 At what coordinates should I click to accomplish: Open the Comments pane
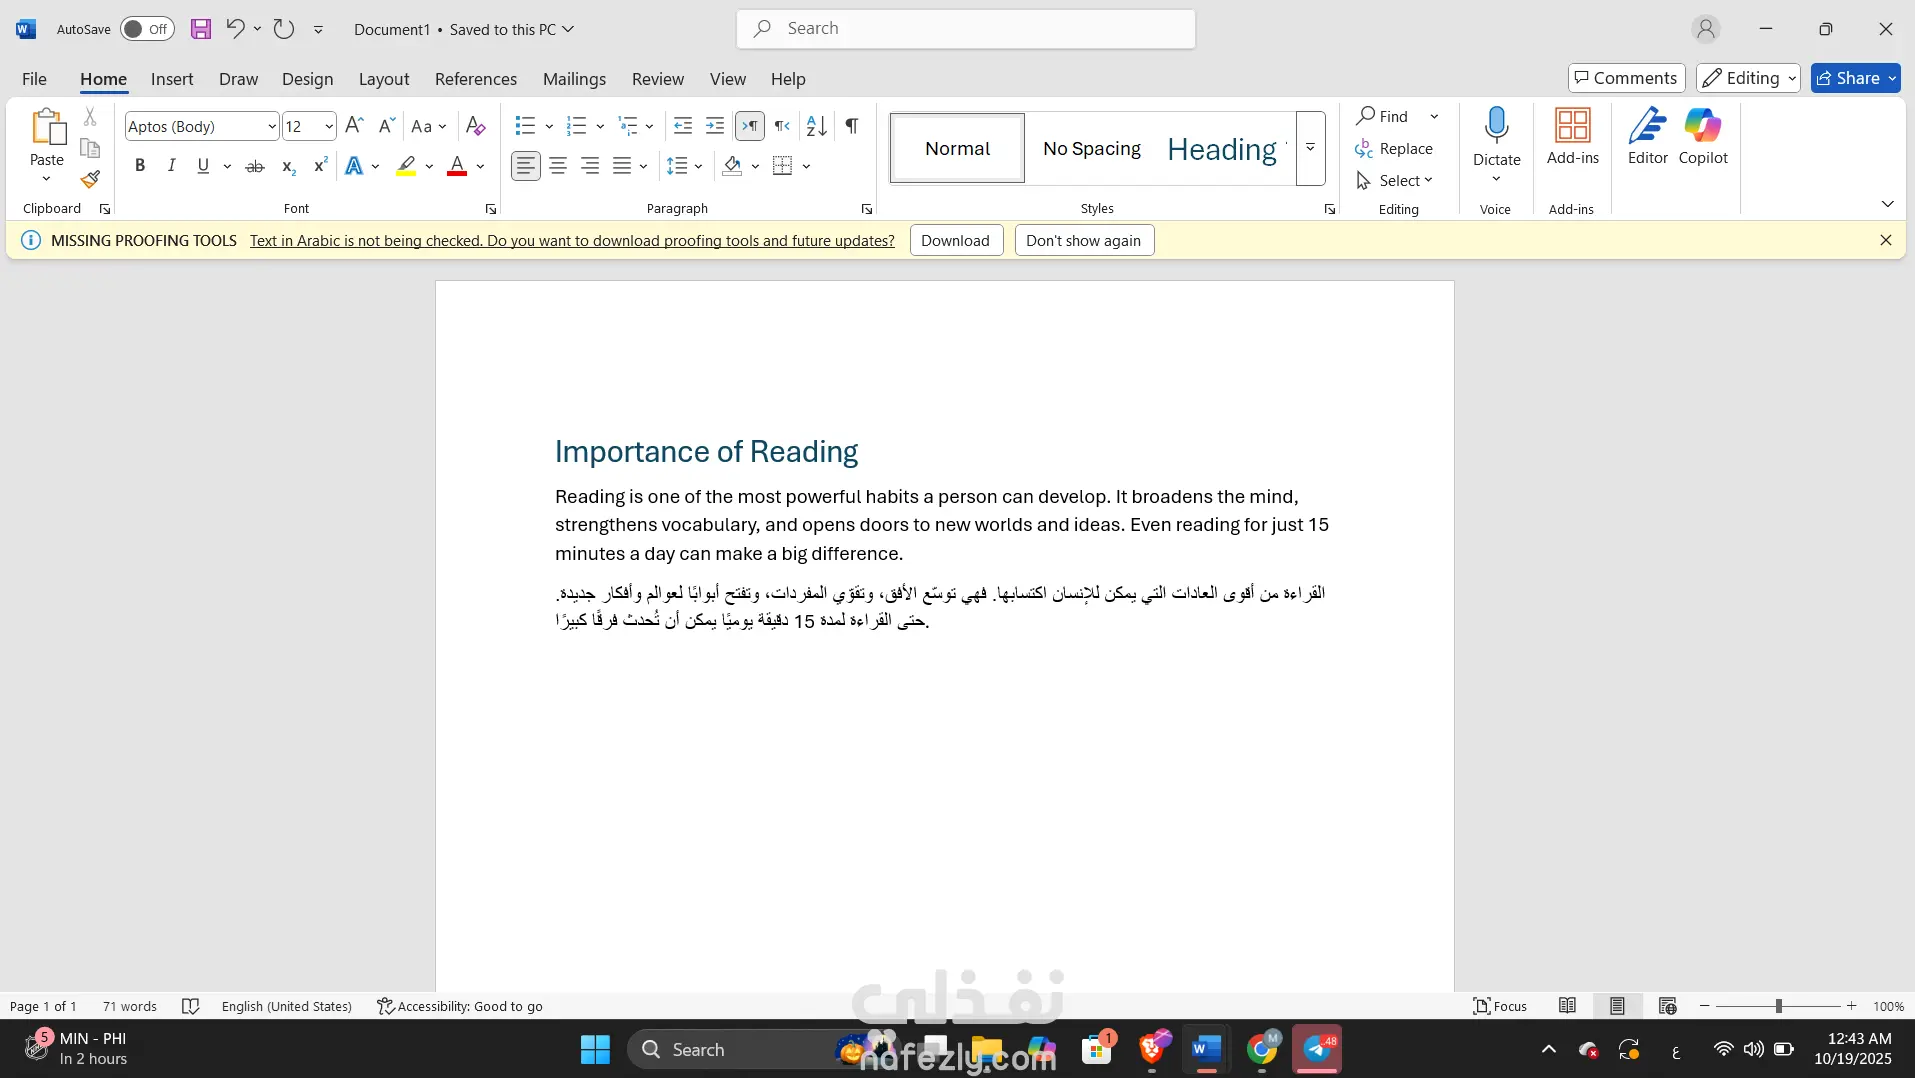coord(1626,78)
